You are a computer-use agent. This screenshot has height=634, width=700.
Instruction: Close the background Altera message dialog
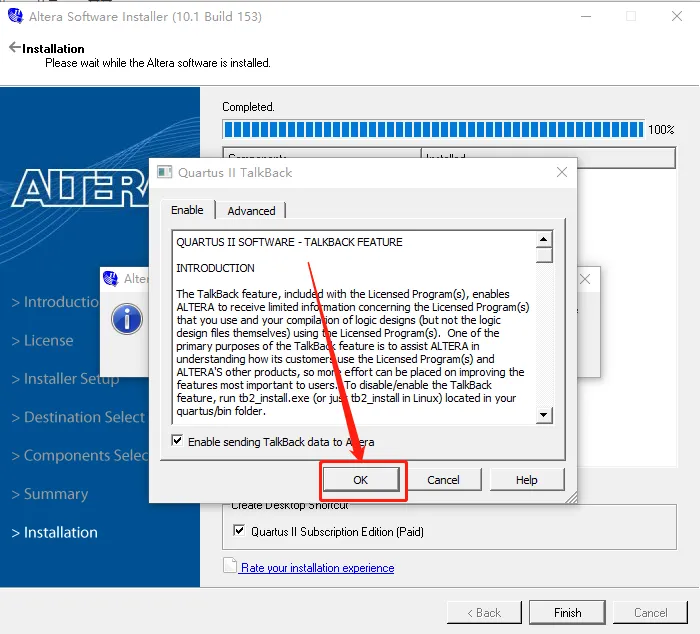point(585,279)
